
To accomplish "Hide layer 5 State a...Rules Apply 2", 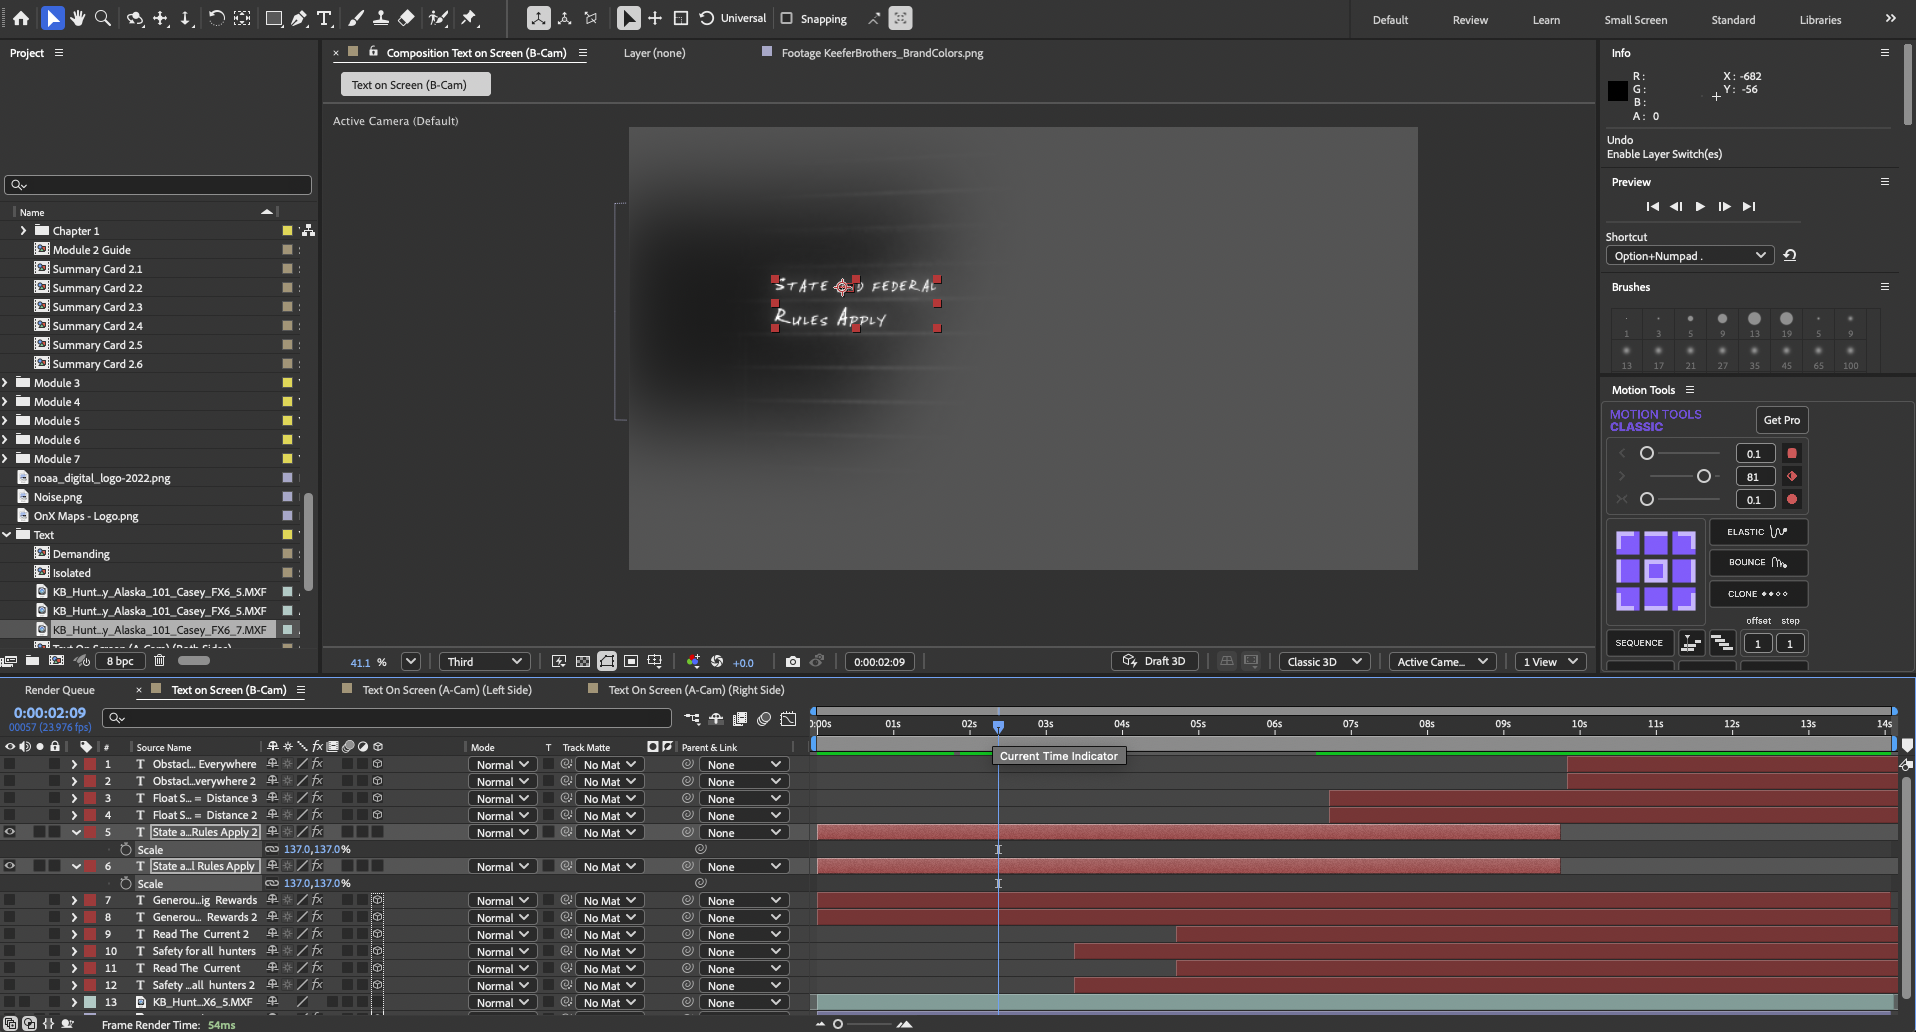I will [x=10, y=831].
